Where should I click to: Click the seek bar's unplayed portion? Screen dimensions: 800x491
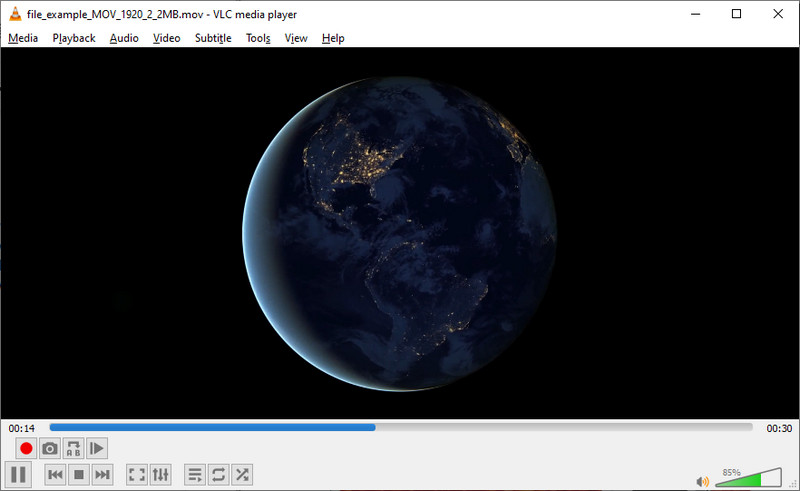click(x=560, y=427)
